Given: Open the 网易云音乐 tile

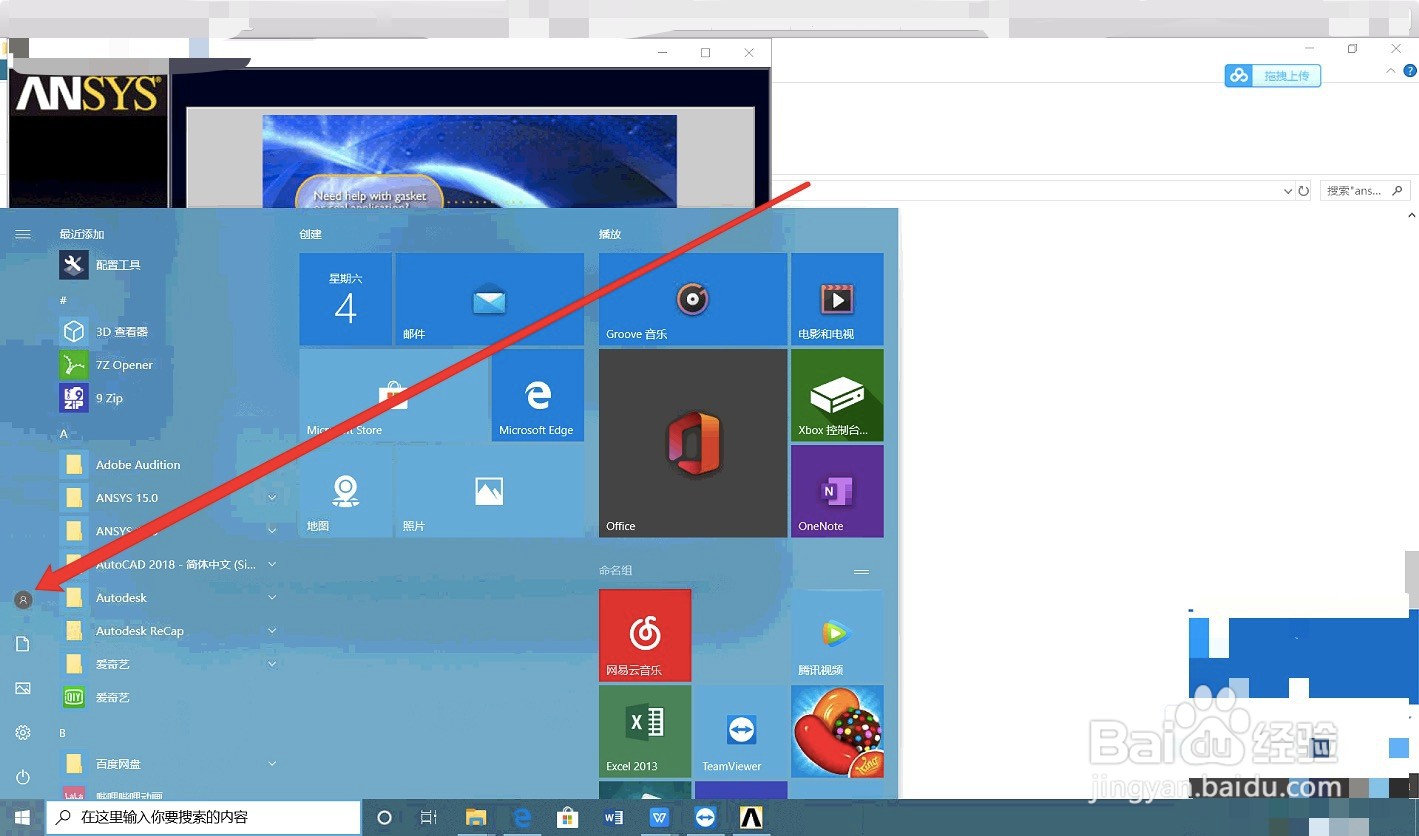Looking at the screenshot, I should (x=645, y=635).
